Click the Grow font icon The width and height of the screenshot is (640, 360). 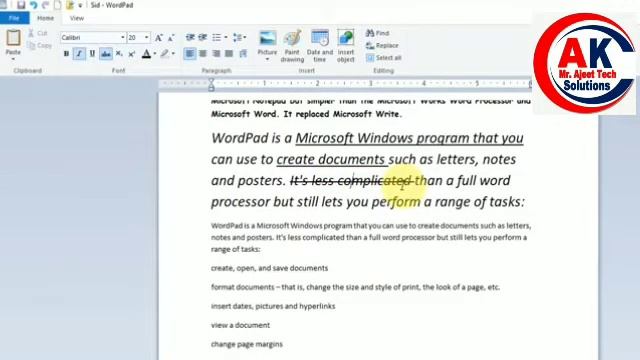(x=158, y=38)
